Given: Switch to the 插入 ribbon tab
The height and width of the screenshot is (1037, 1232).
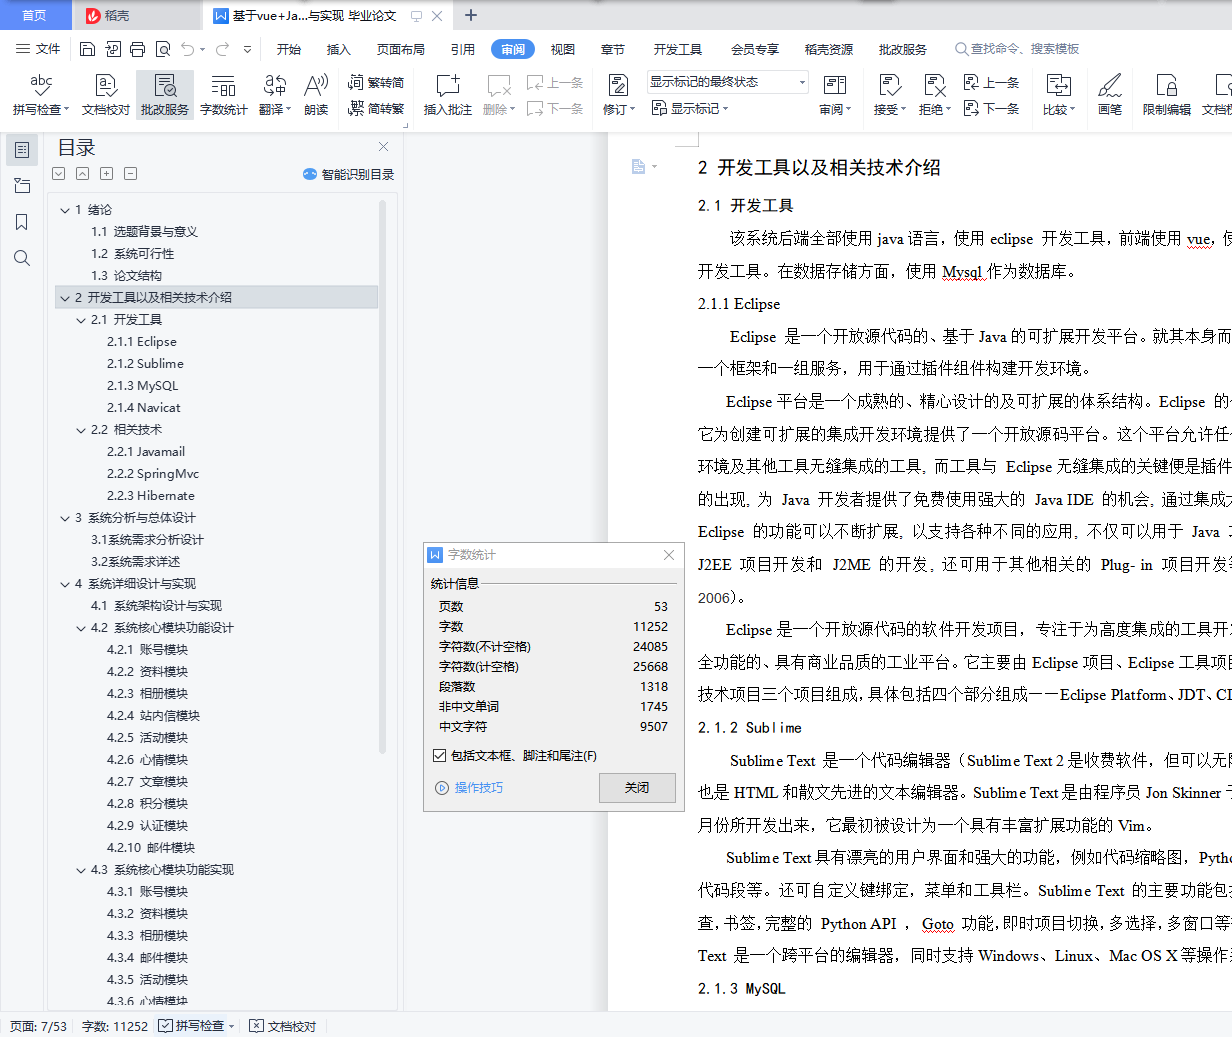Looking at the screenshot, I should click(339, 49).
